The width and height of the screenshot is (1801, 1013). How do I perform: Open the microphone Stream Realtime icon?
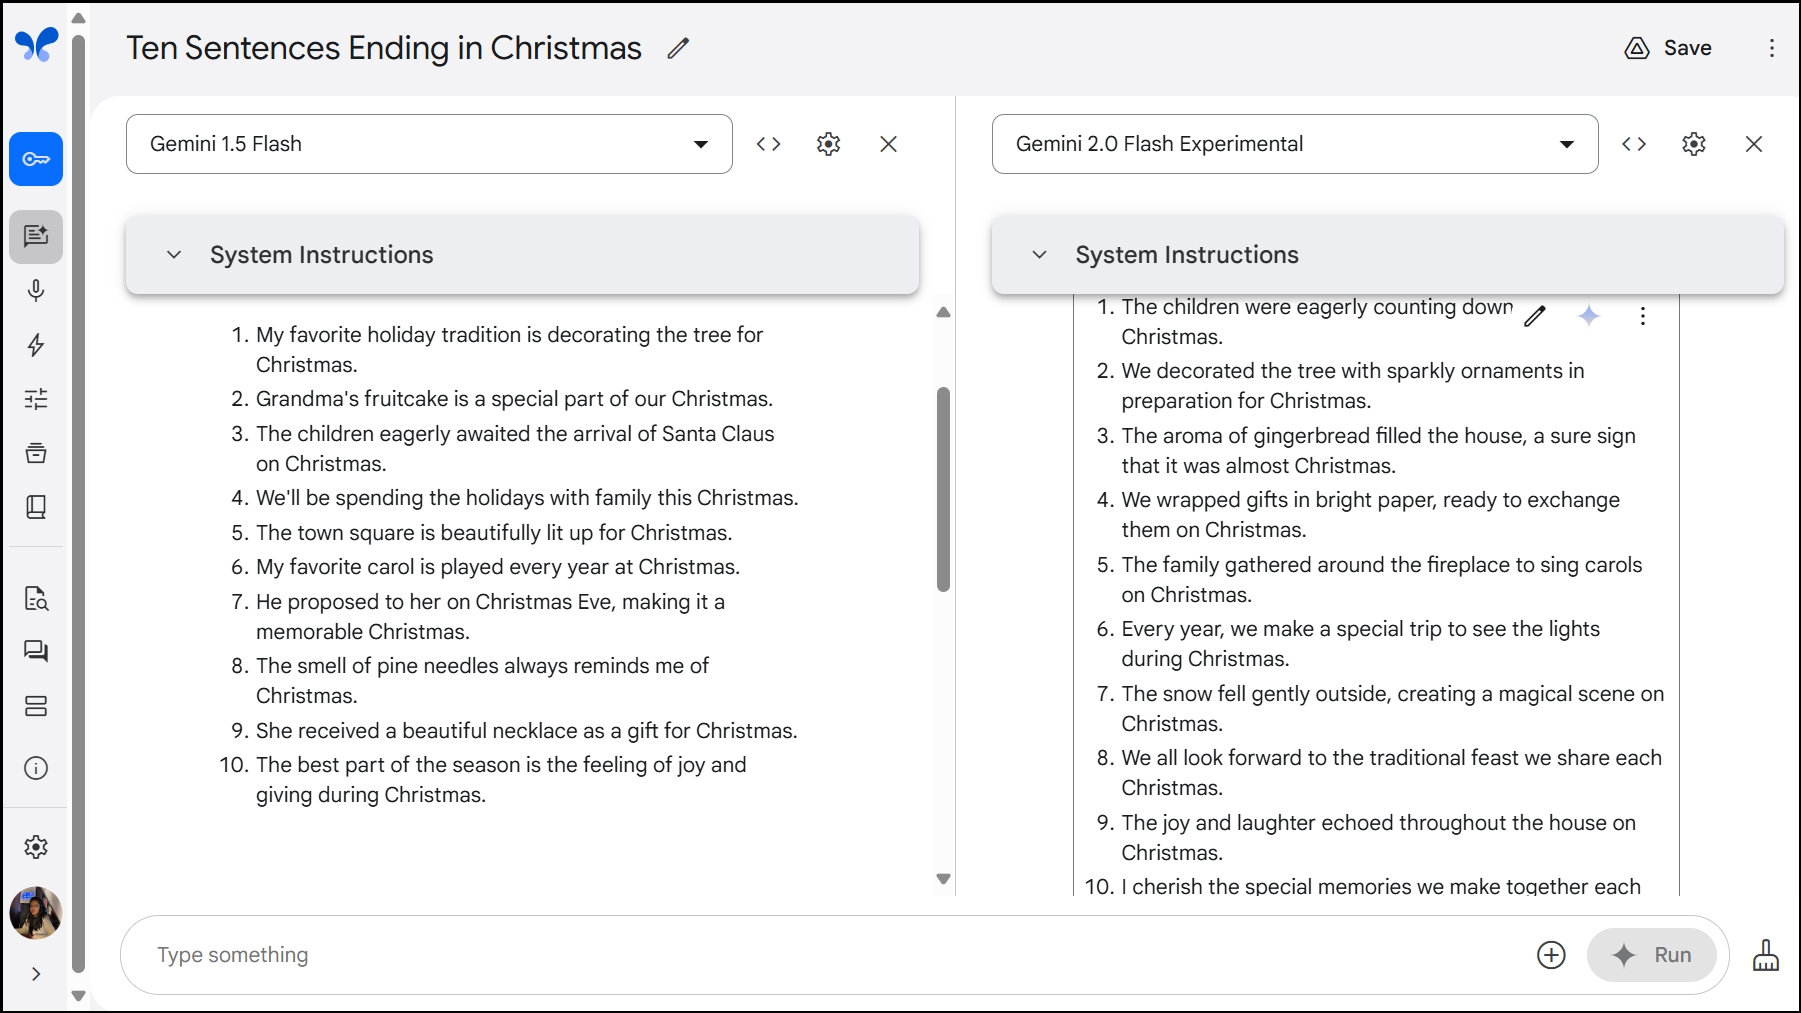36,291
